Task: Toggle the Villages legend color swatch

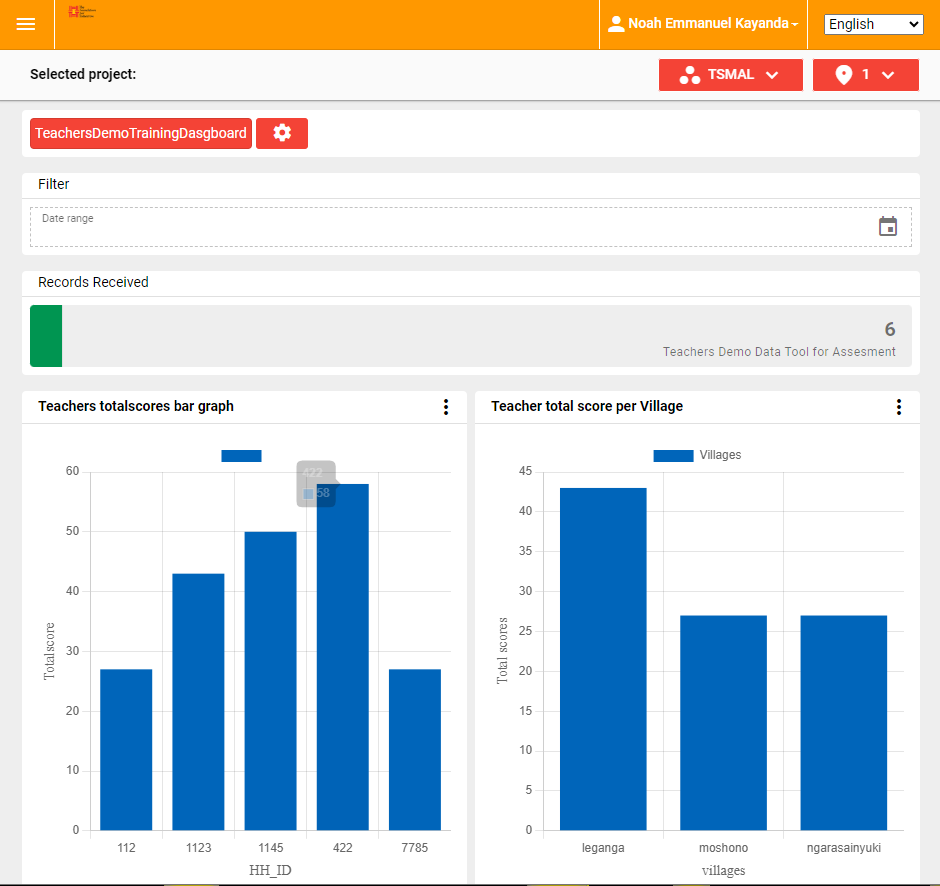Action: pyautogui.click(x=673, y=456)
